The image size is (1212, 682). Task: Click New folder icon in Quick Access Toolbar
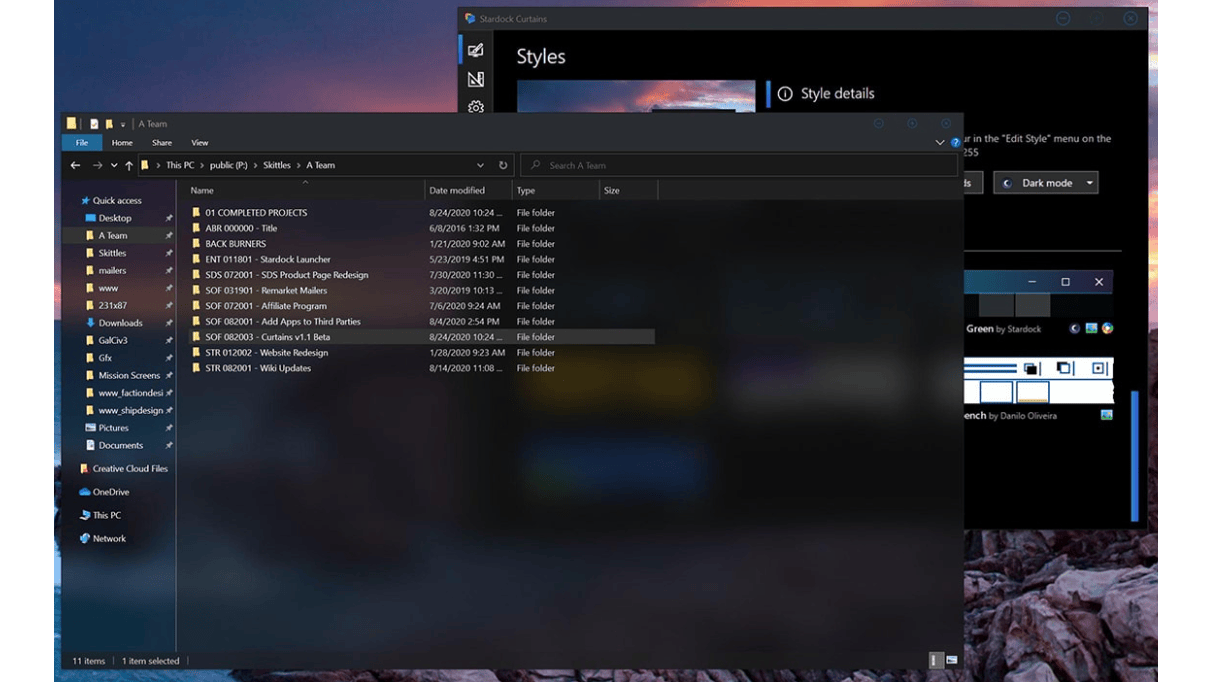(109, 124)
